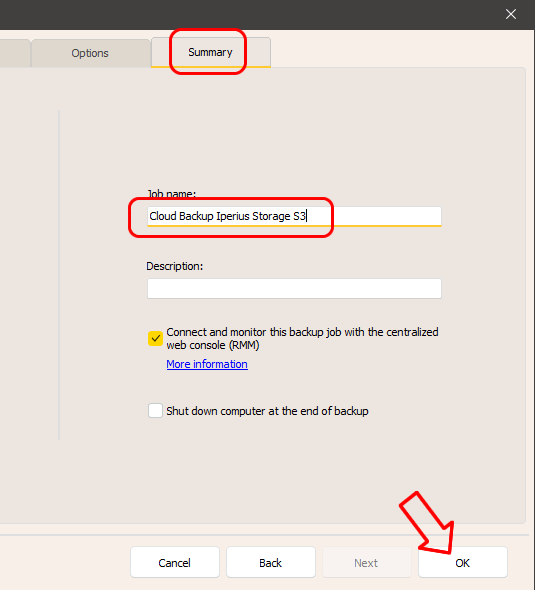
Task: Close the backup job dialog window
Action: (511, 14)
